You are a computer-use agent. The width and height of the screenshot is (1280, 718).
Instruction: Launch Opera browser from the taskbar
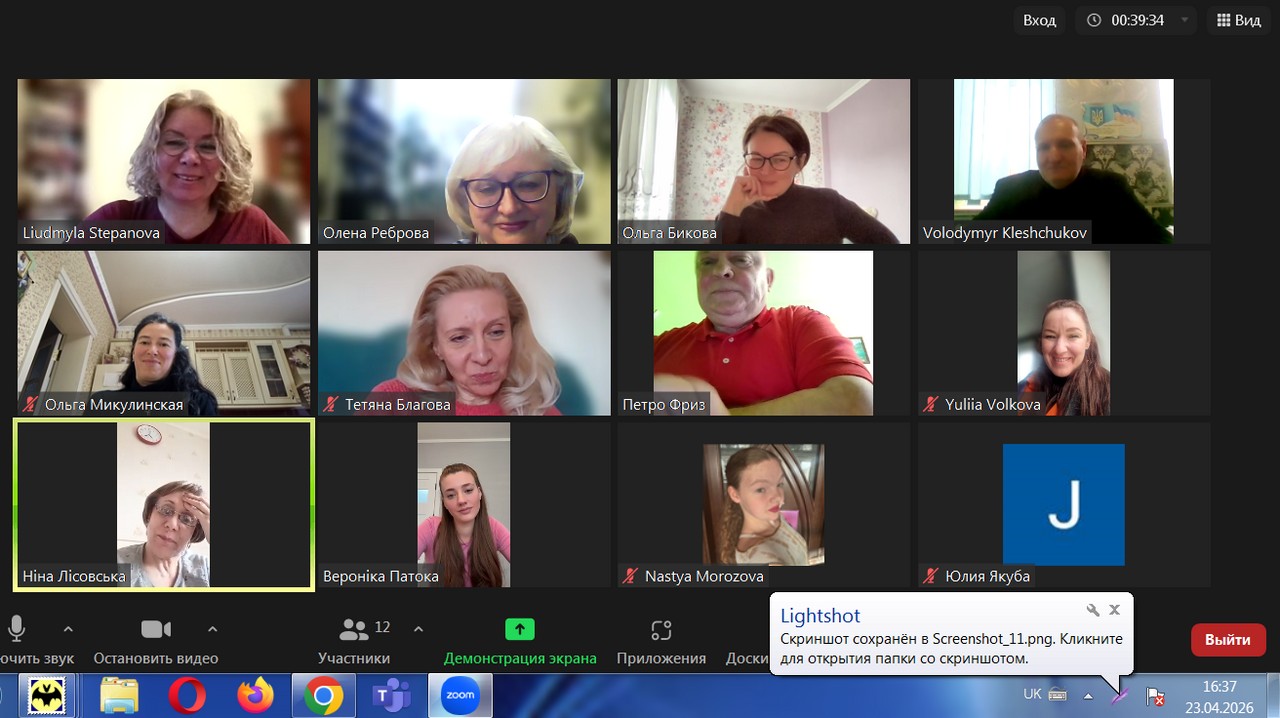pyautogui.click(x=187, y=696)
